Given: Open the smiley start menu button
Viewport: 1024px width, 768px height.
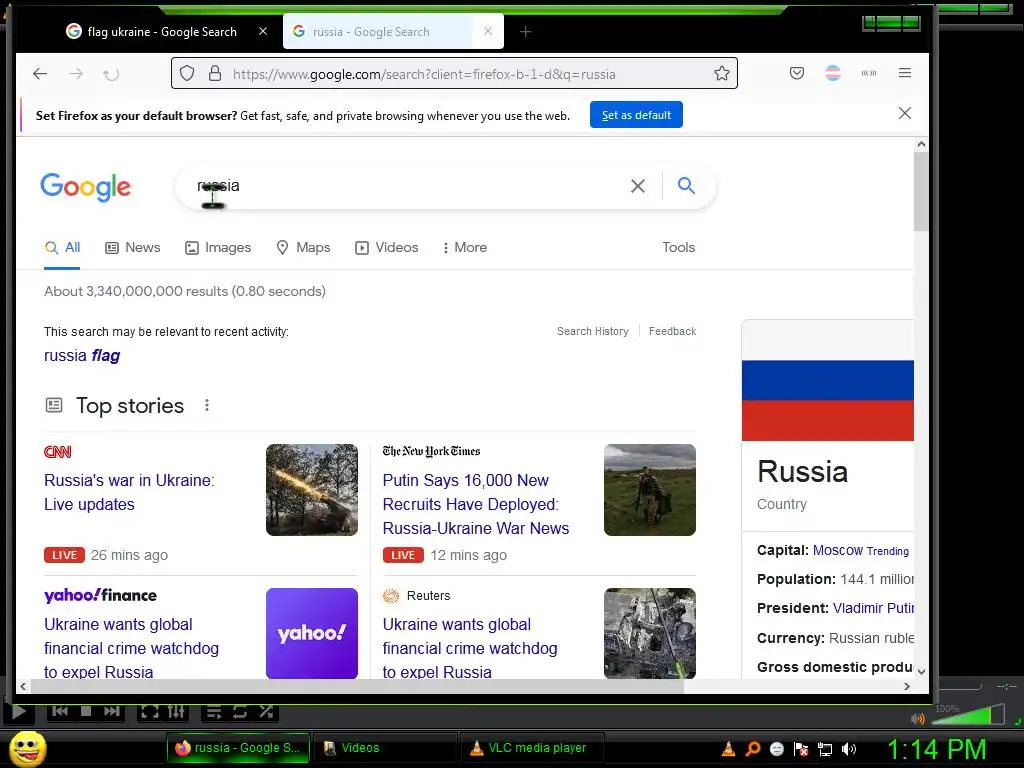Looking at the screenshot, I should pos(28,748).
